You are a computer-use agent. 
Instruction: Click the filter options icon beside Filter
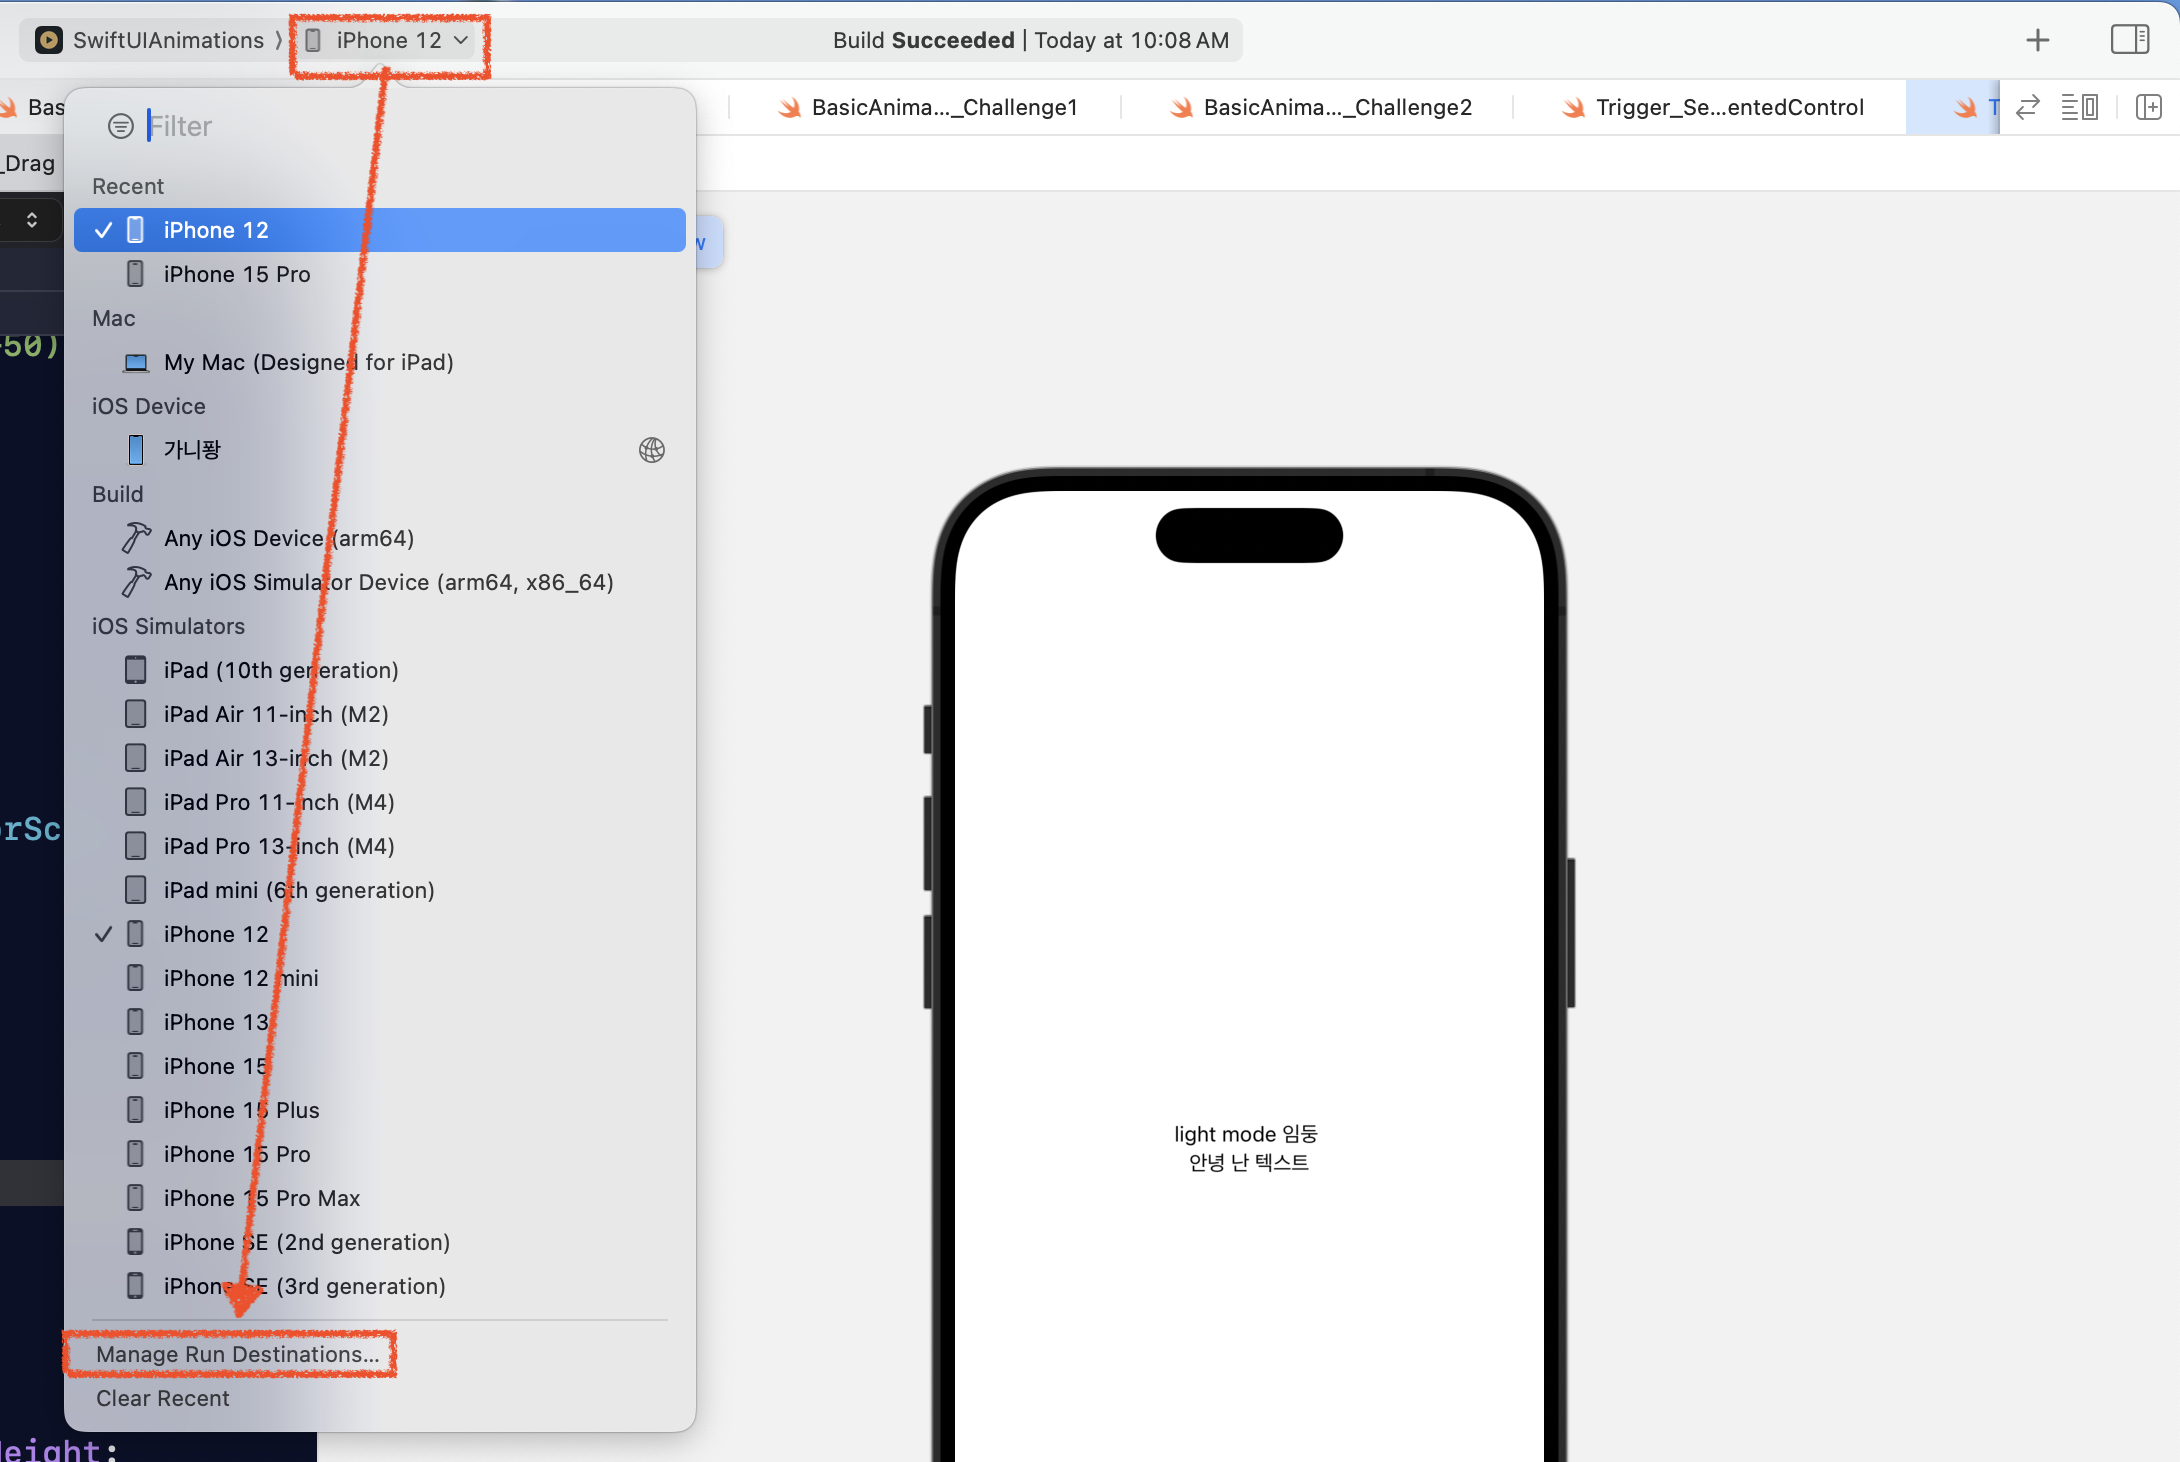120,126
